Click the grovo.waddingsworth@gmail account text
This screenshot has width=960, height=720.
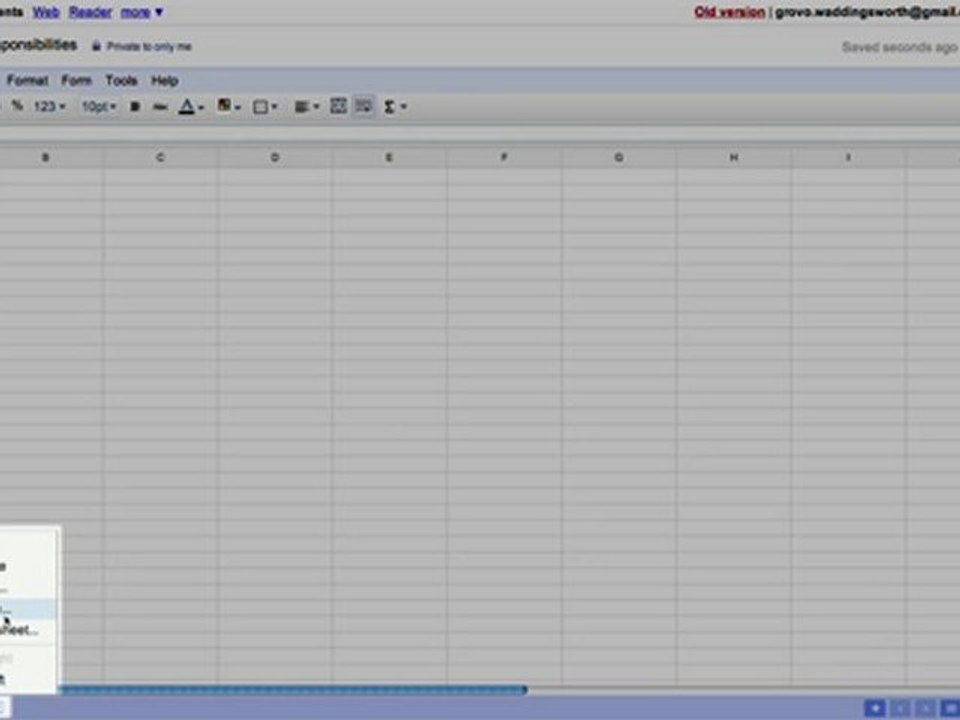[x=867, y=12]
